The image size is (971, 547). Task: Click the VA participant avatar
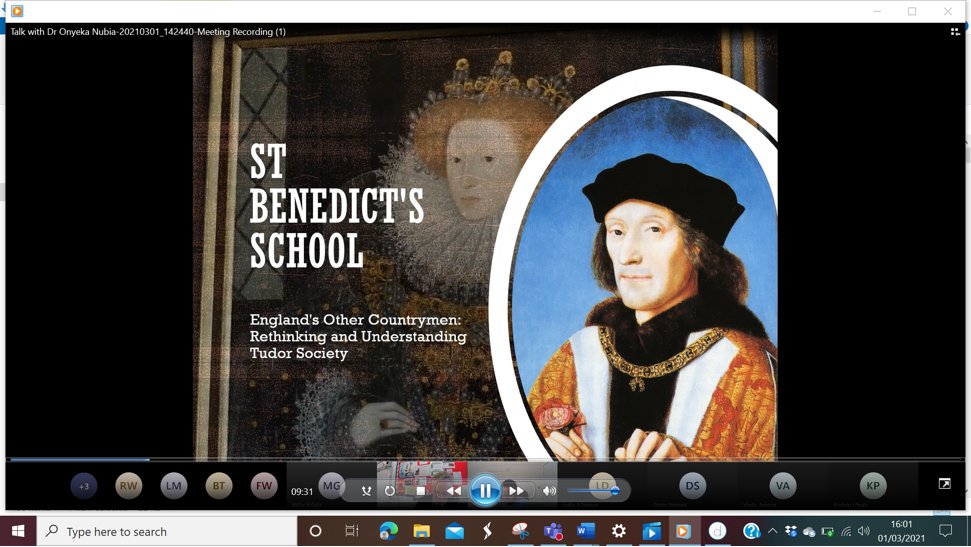(783, 486)
